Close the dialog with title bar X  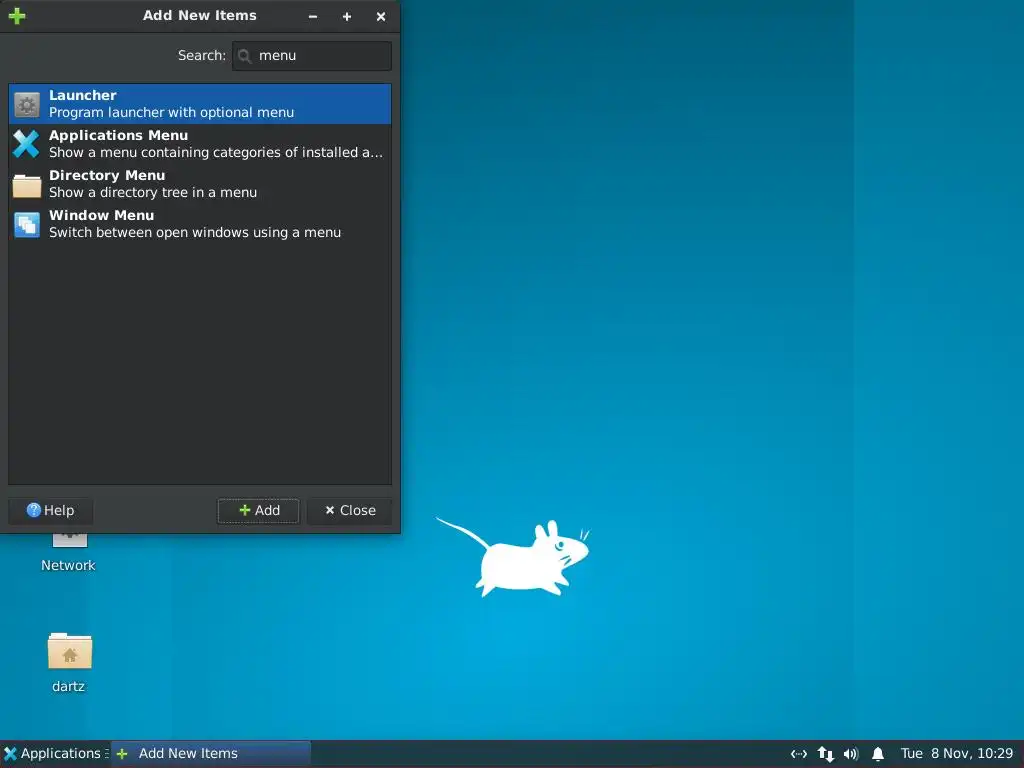pos(381,16)
